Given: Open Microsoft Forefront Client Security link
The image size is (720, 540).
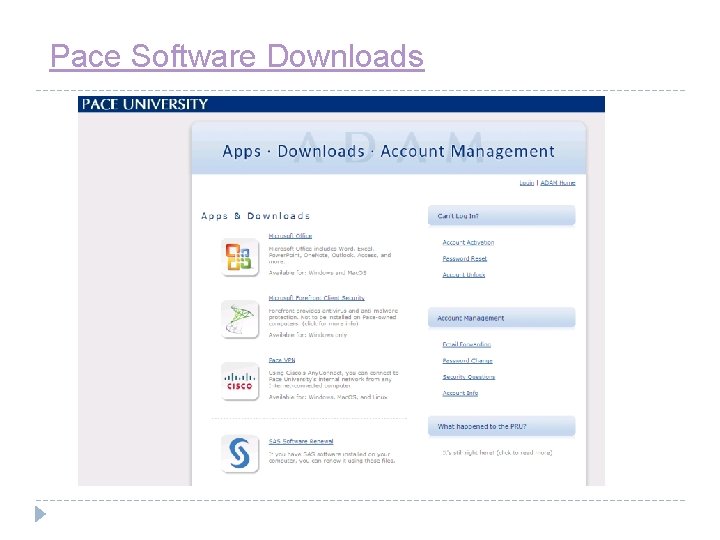Looking at the screenshot, I should point(316,298).
